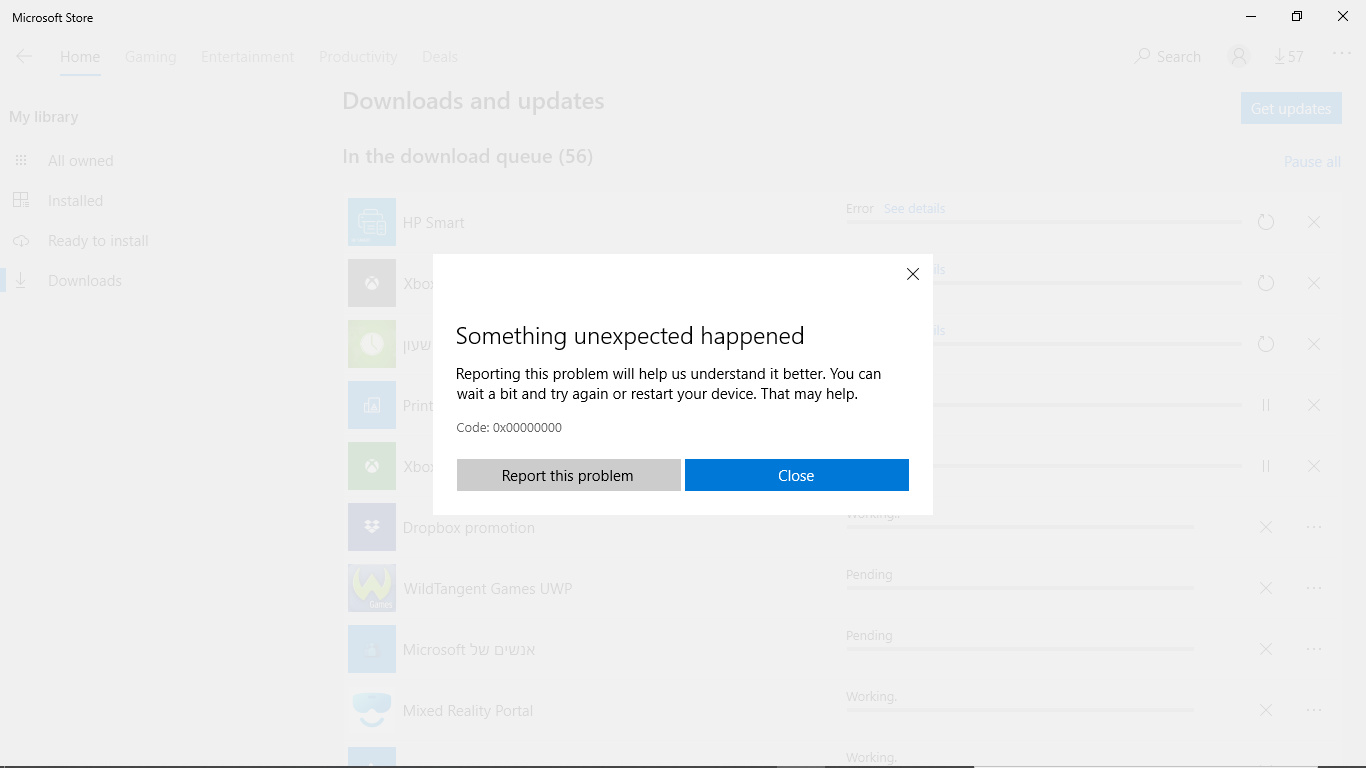Retry the HP Smart download
1366x768 pixels.
(1266, 222)
